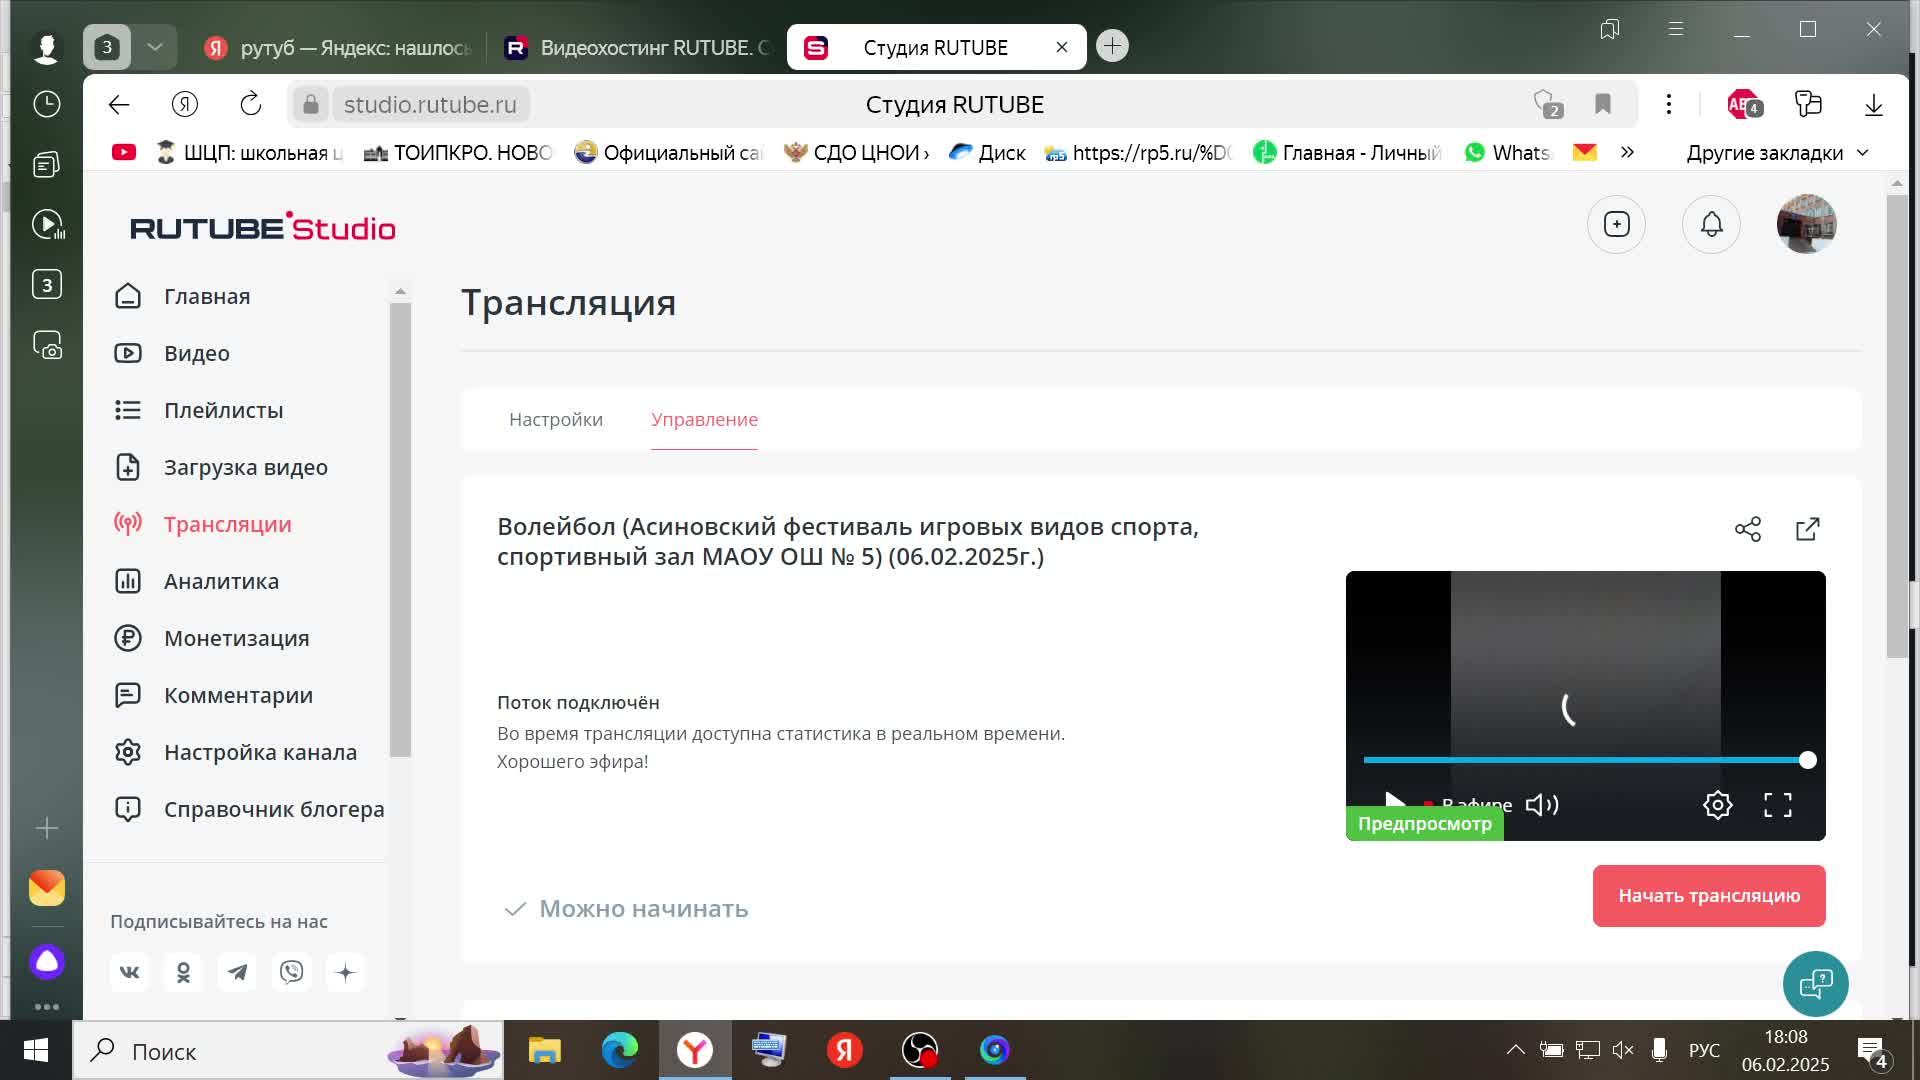Open player settings gear icon
Viewport: 1920px width, 1080px height.
click(x=1717, y=805)
